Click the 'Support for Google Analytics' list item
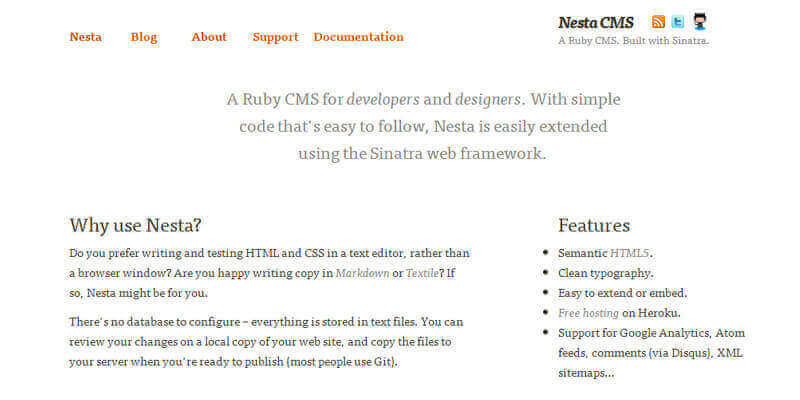 [x=652, y=353]
